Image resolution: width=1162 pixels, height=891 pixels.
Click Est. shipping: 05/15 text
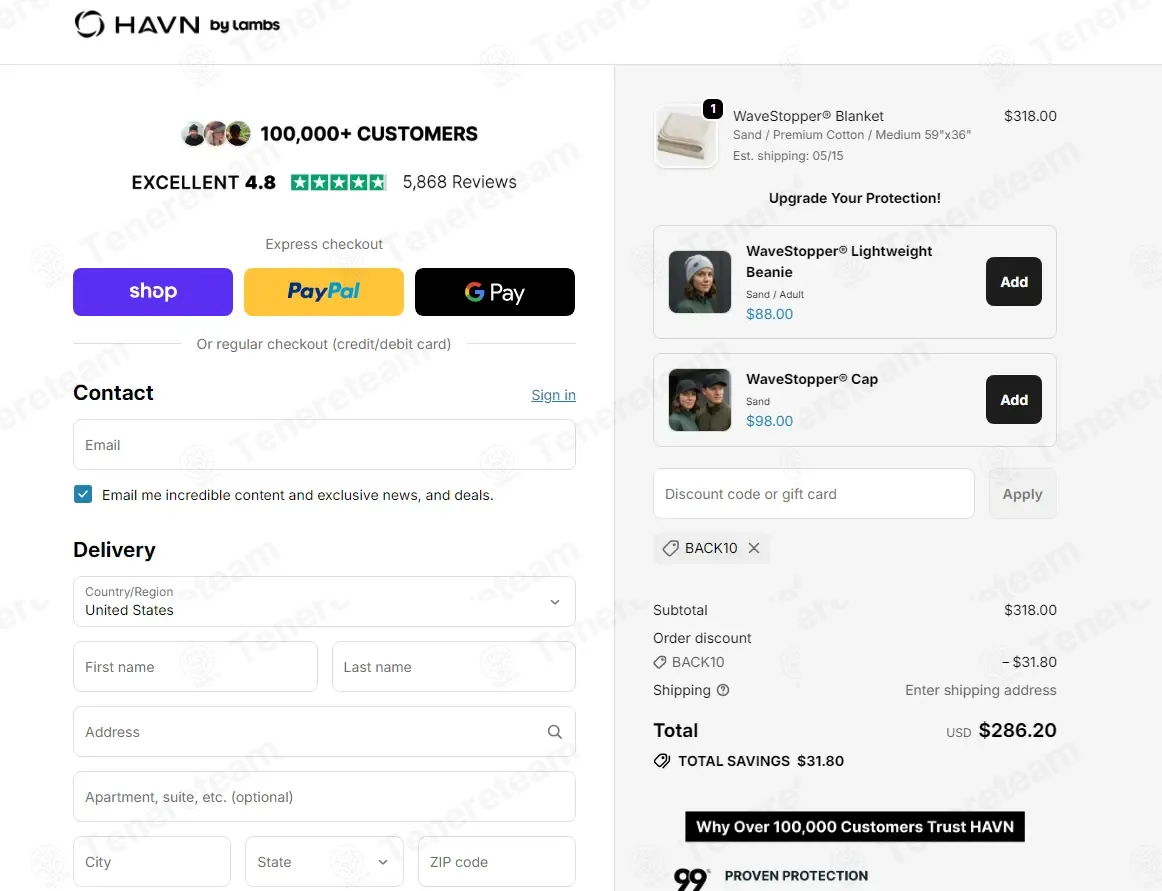click(788, 156)
